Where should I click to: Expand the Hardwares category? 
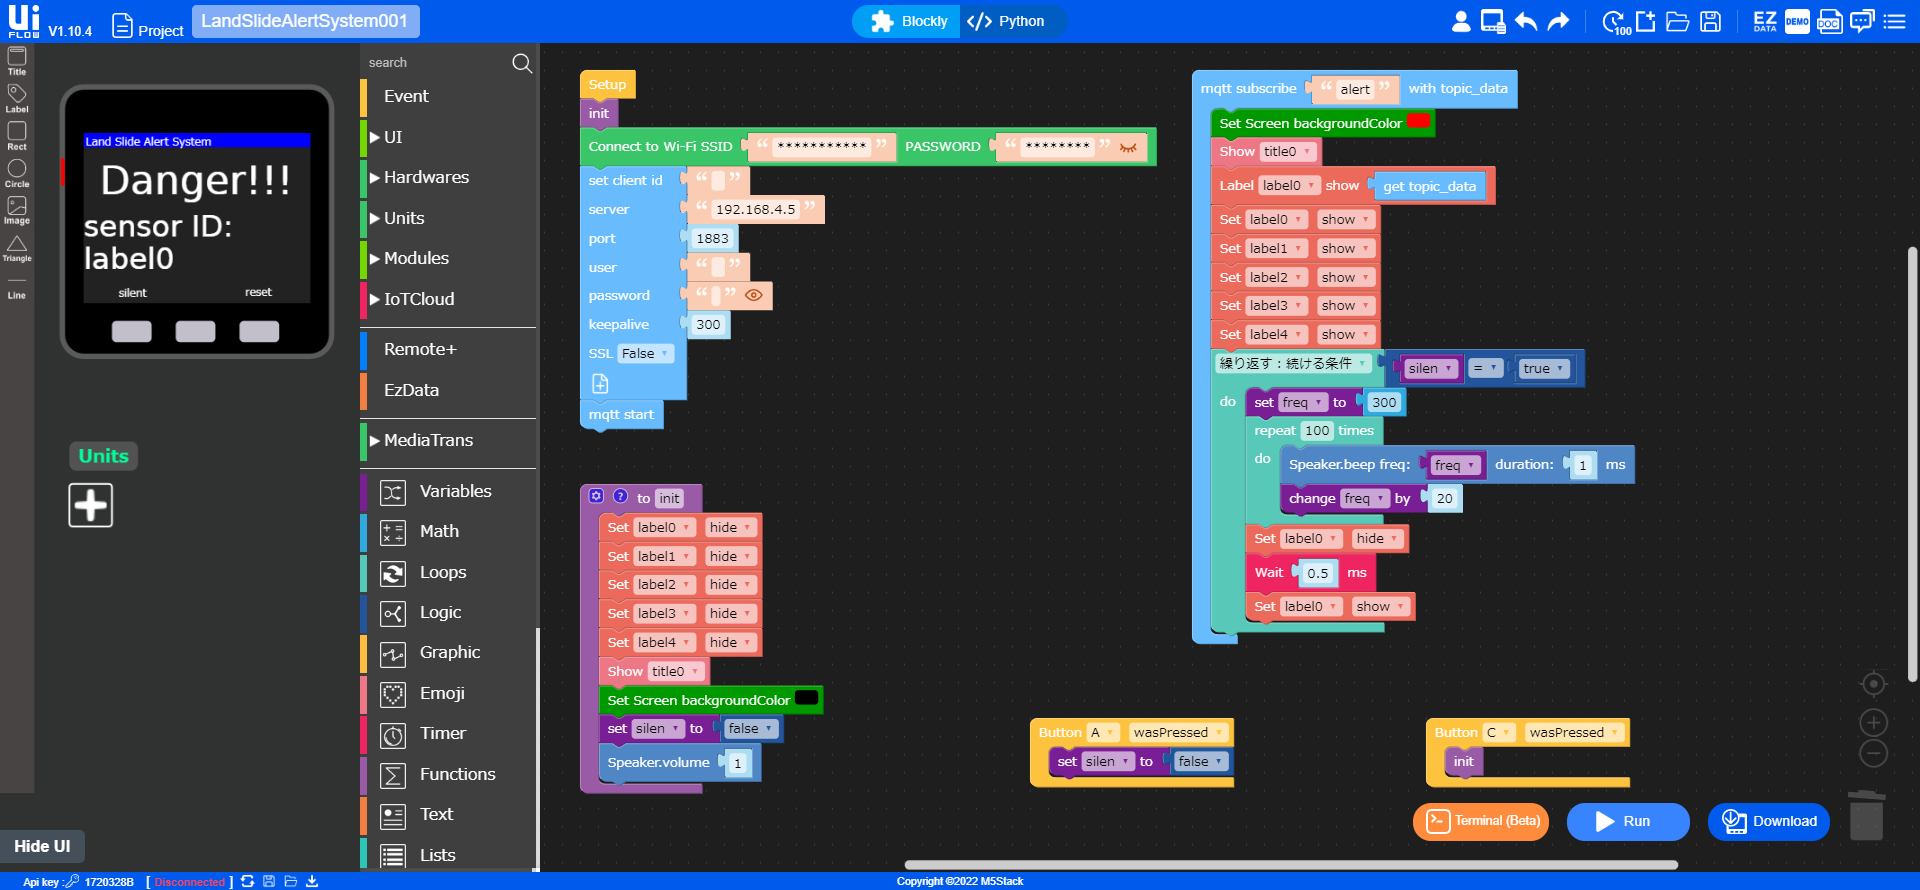425,177
